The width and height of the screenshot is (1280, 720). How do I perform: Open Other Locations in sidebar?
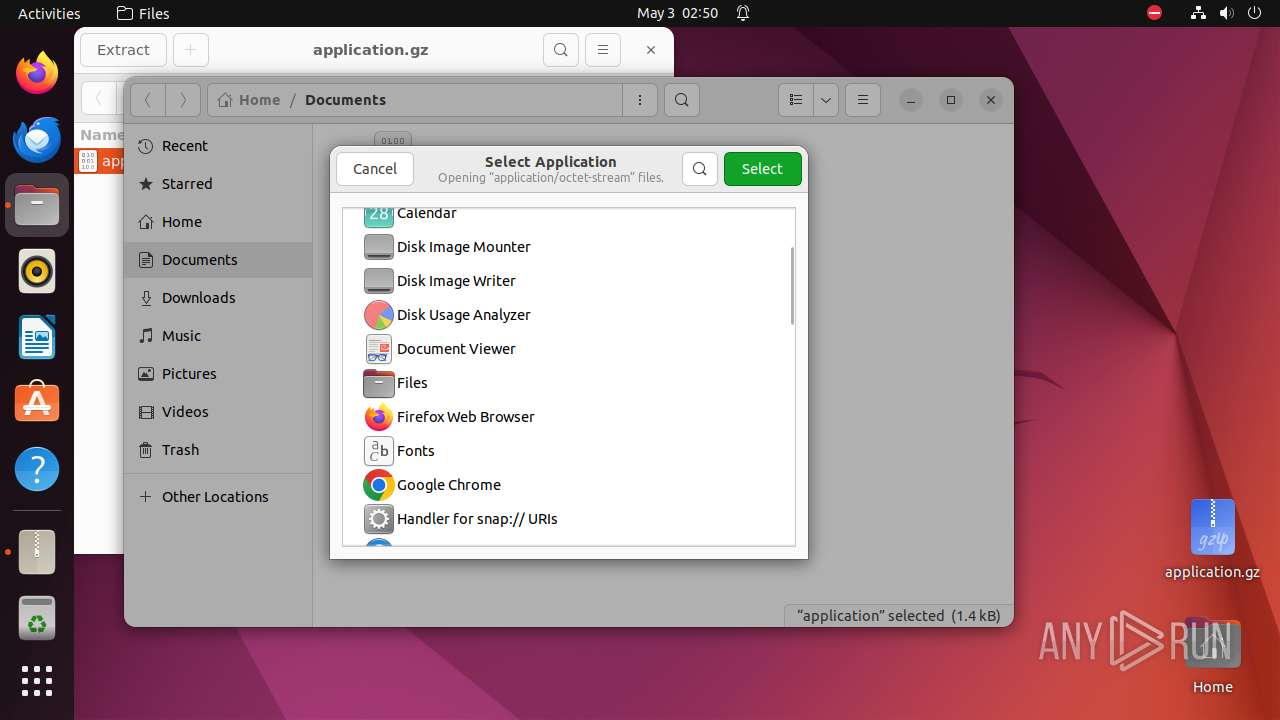pos(218,497)
